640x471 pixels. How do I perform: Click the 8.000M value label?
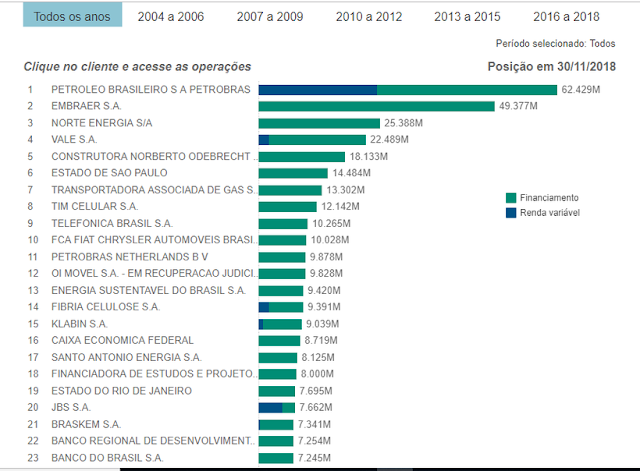pos(317,374)
